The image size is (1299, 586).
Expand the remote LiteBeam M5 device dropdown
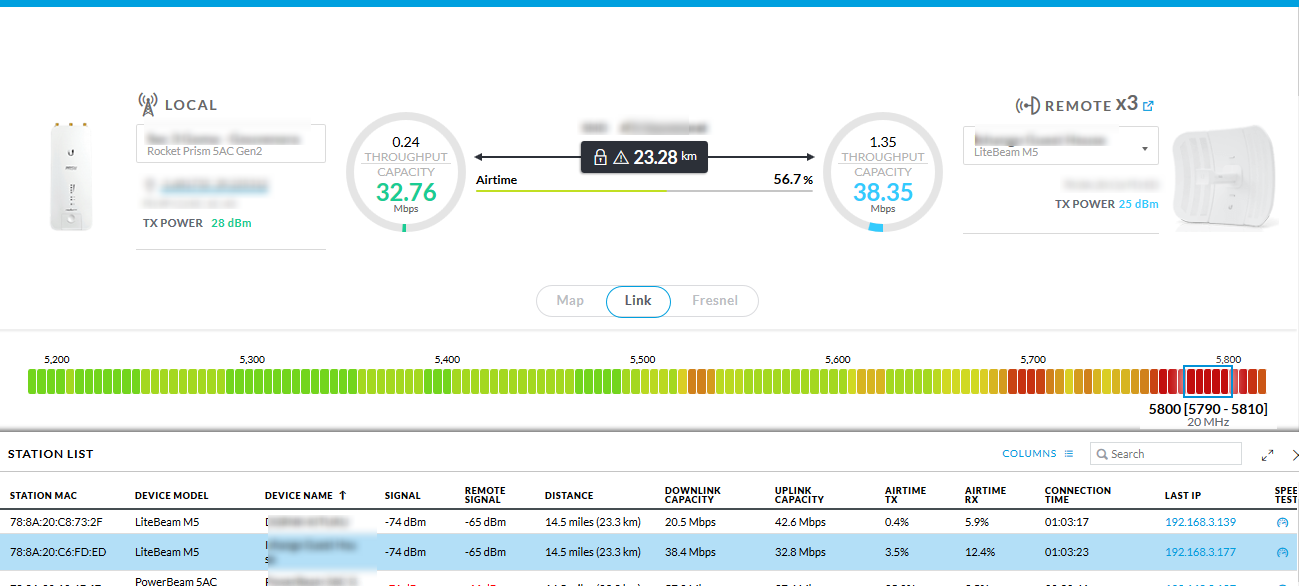click(1144, 148)
